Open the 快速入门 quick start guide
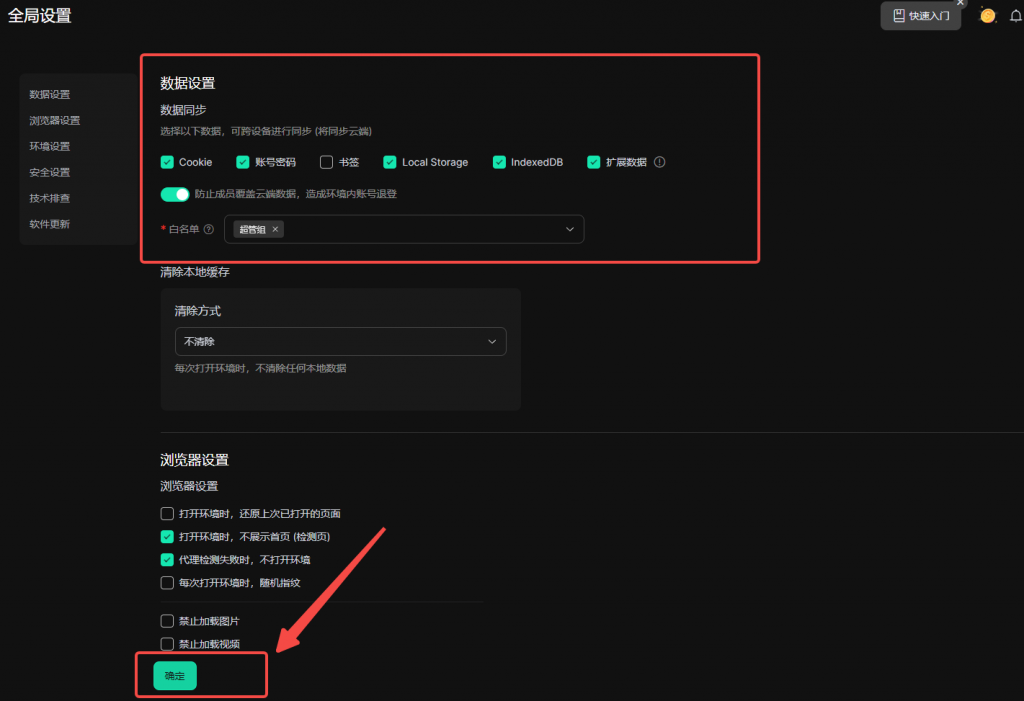The height and width of the screenshot is (701, 1024). click(920, 16)
